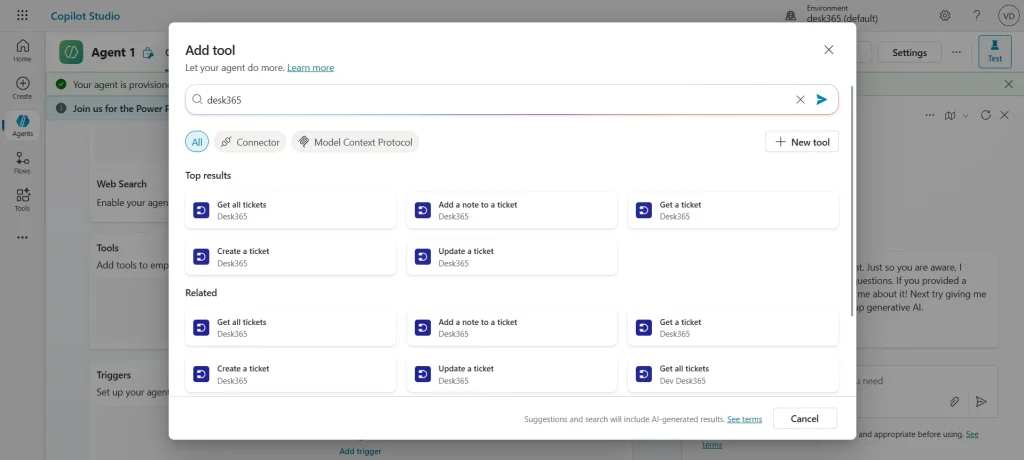Close the Add tool dialog
This screenshot has width=1024, height=460.
[829, 50]
